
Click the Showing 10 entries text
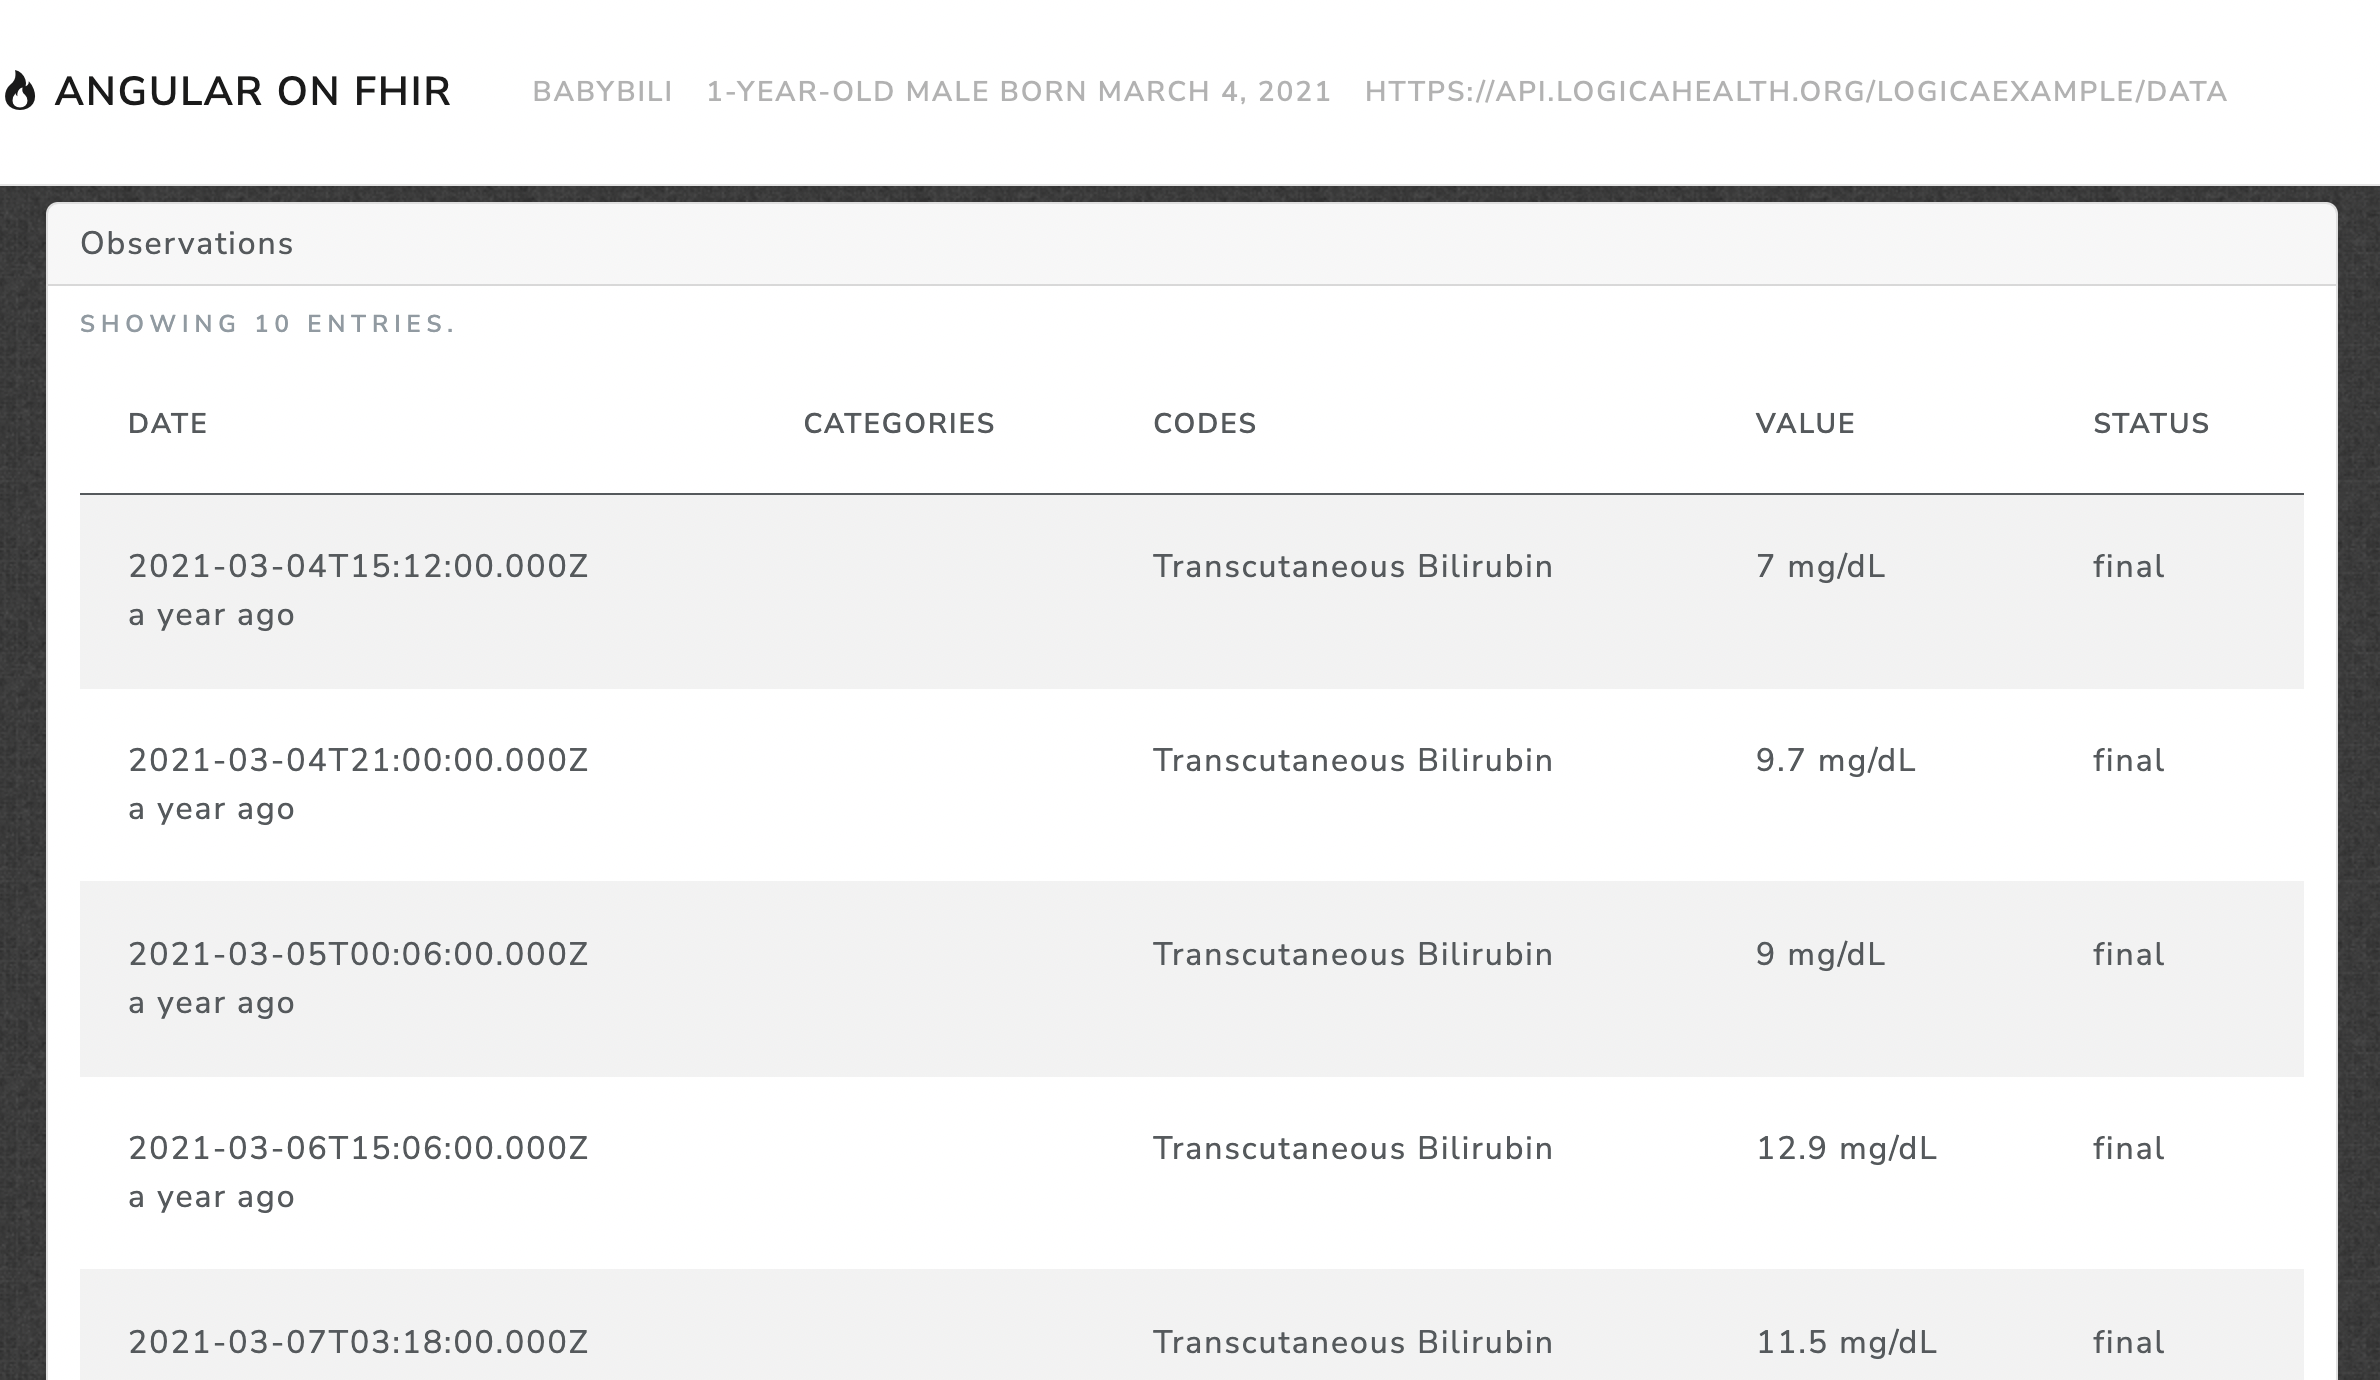[x=267, y=324]
